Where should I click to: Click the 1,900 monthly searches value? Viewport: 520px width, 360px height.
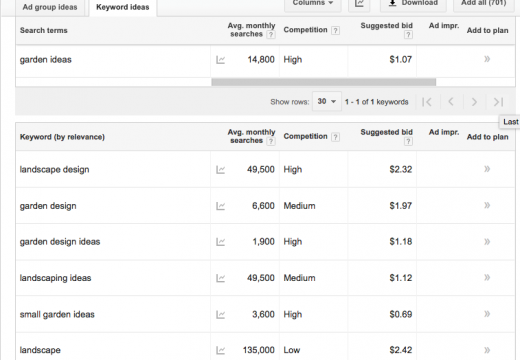pos(263,242)
